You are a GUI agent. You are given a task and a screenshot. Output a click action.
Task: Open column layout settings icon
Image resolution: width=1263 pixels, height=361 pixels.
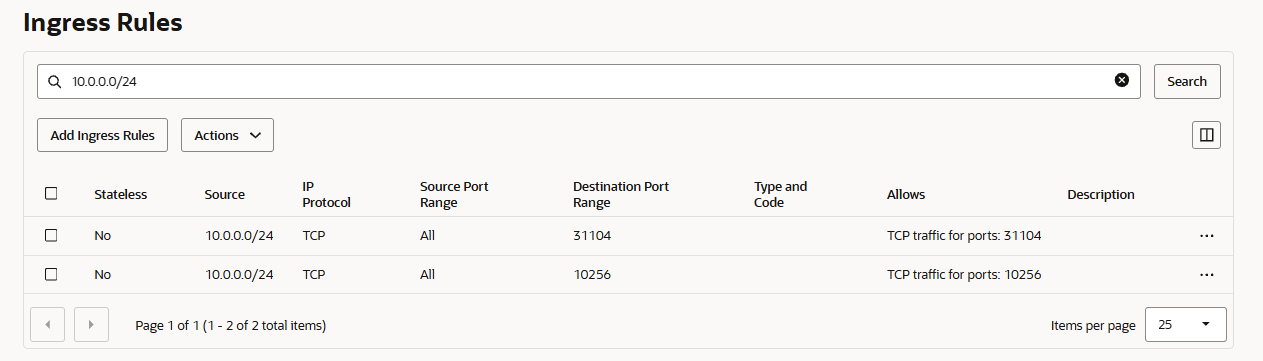click(x=1207, y=135)
